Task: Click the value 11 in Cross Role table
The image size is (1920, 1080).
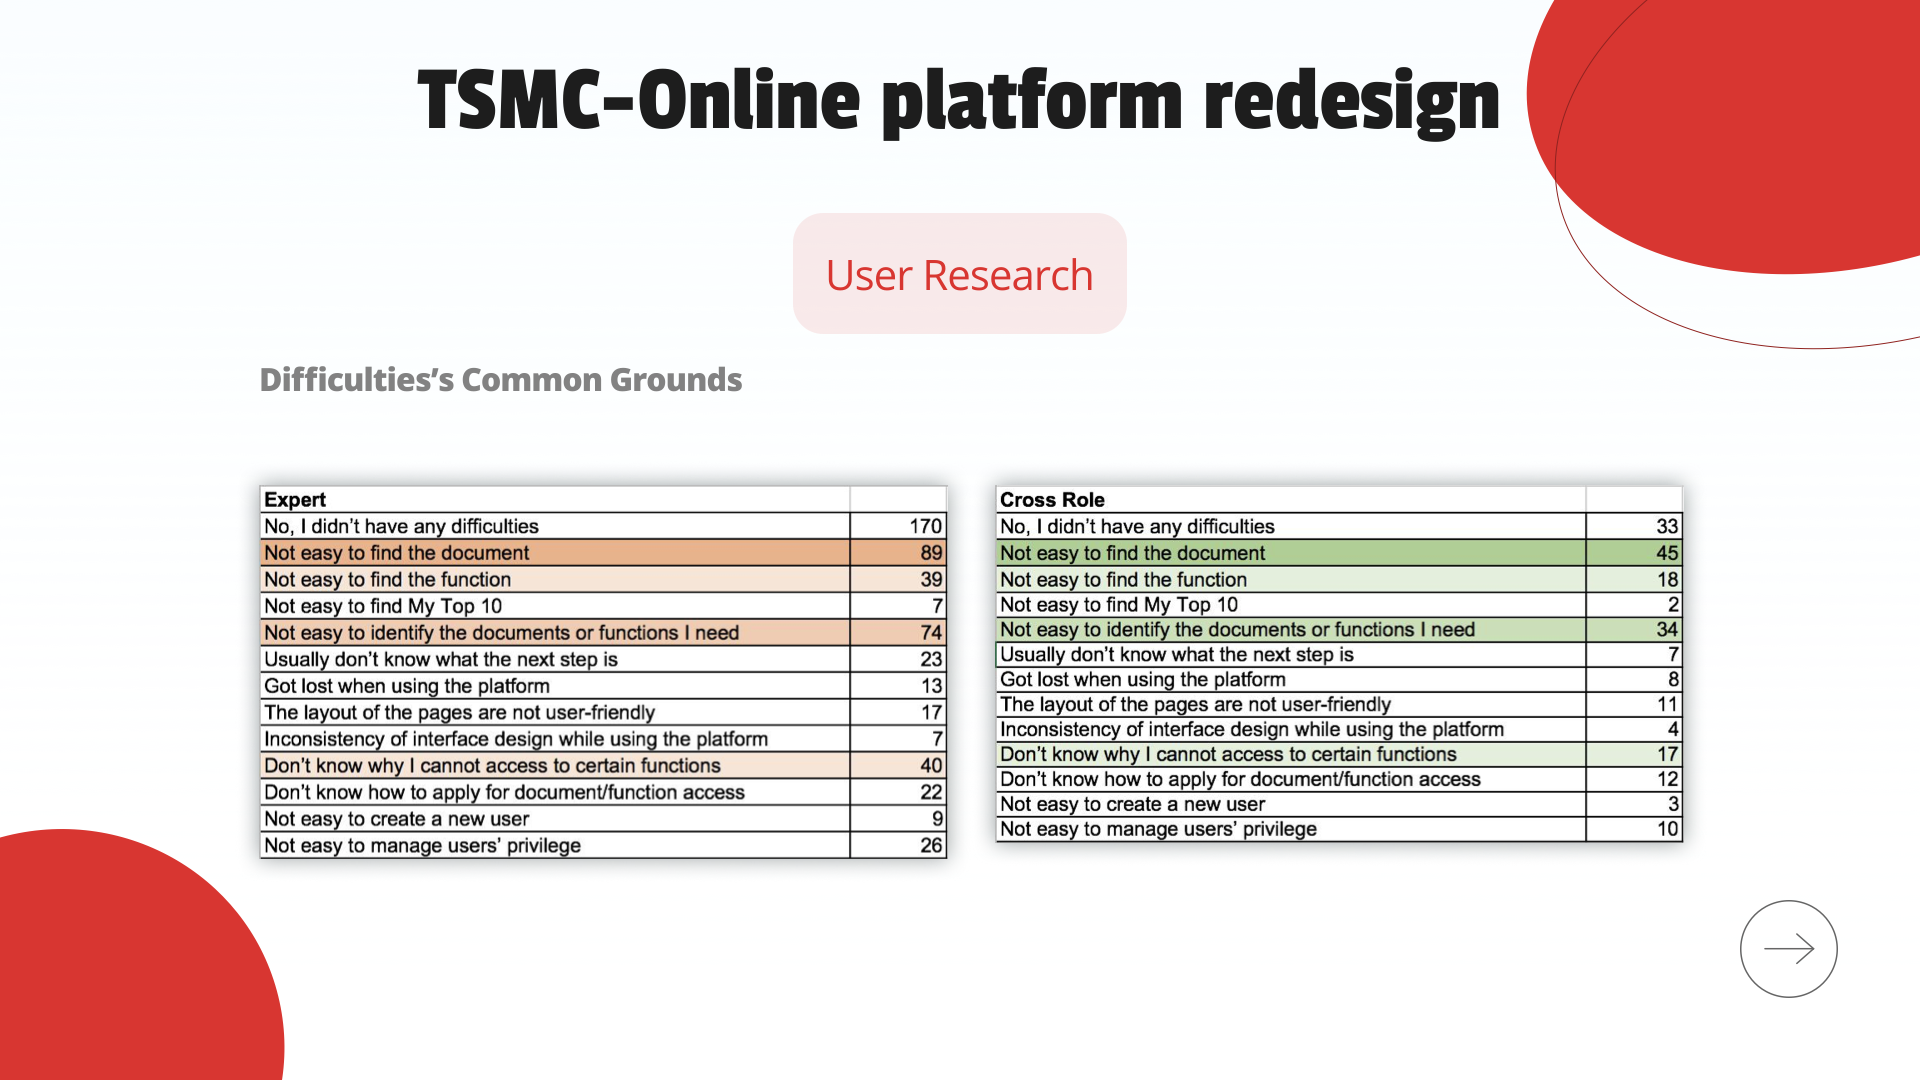Action: pos(1667,704)
